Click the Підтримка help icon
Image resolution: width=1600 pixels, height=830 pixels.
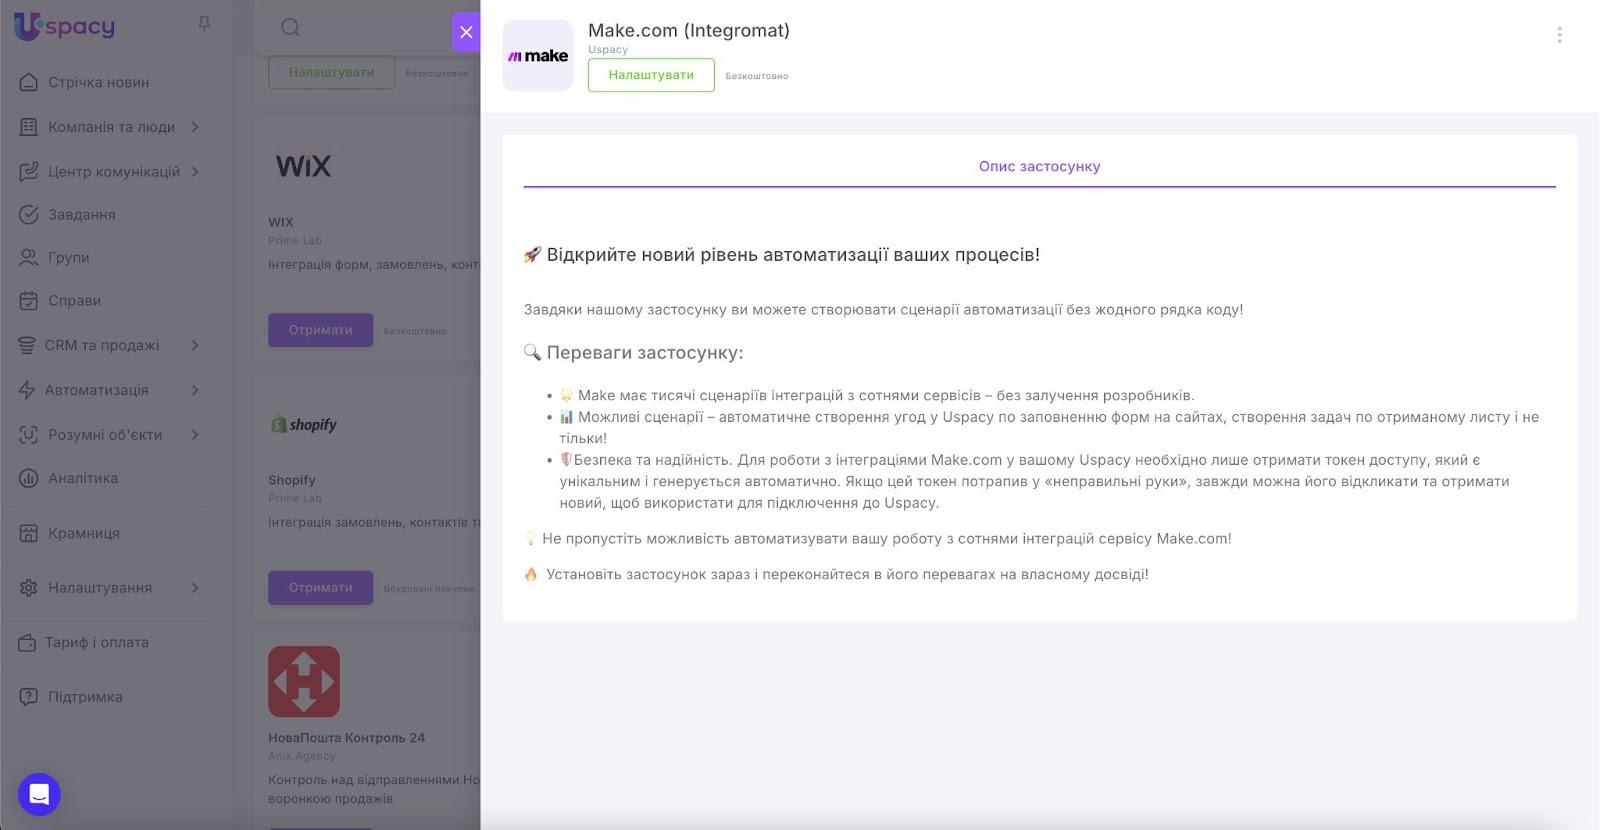point(29,697)
